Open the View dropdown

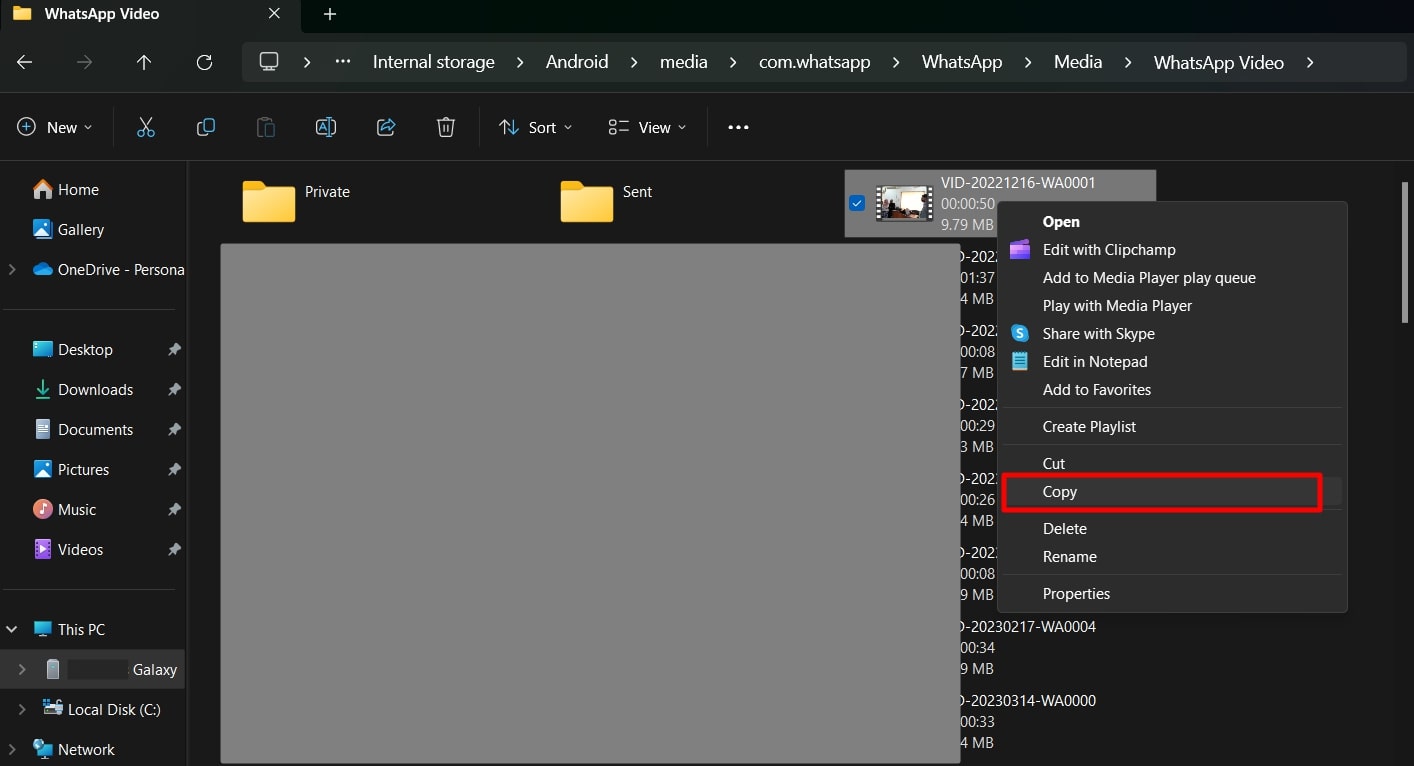[648, 127]
